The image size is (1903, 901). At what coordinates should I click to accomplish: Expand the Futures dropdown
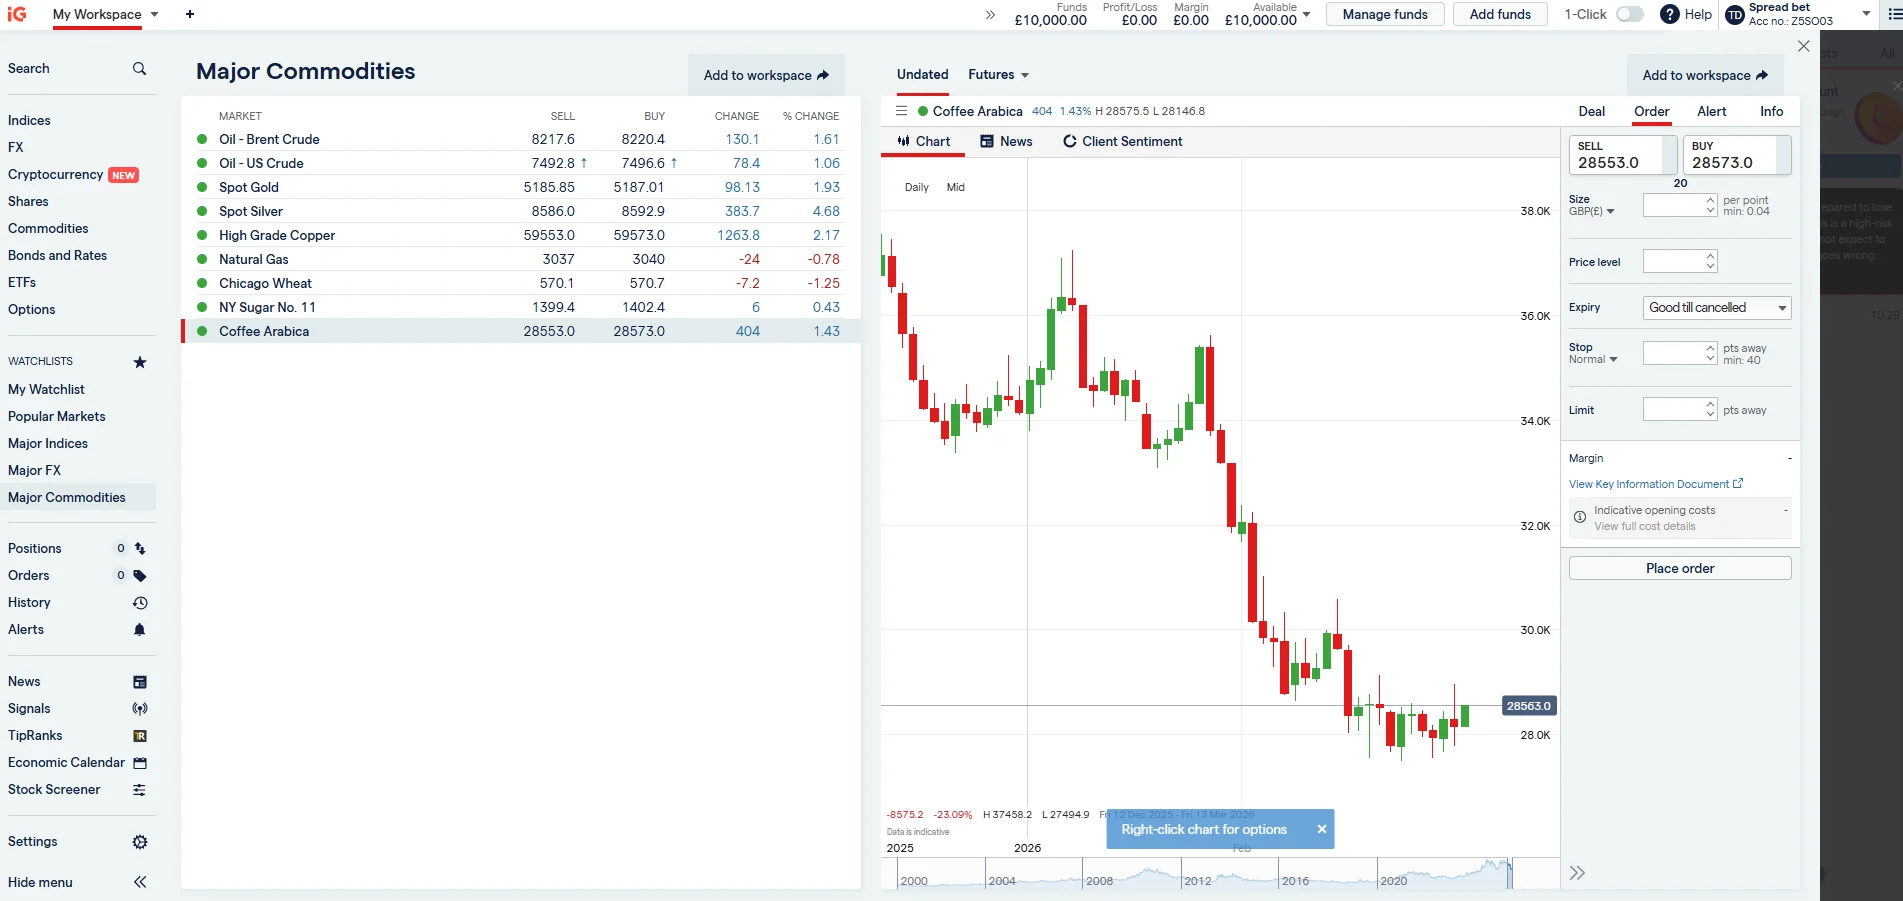997,74
